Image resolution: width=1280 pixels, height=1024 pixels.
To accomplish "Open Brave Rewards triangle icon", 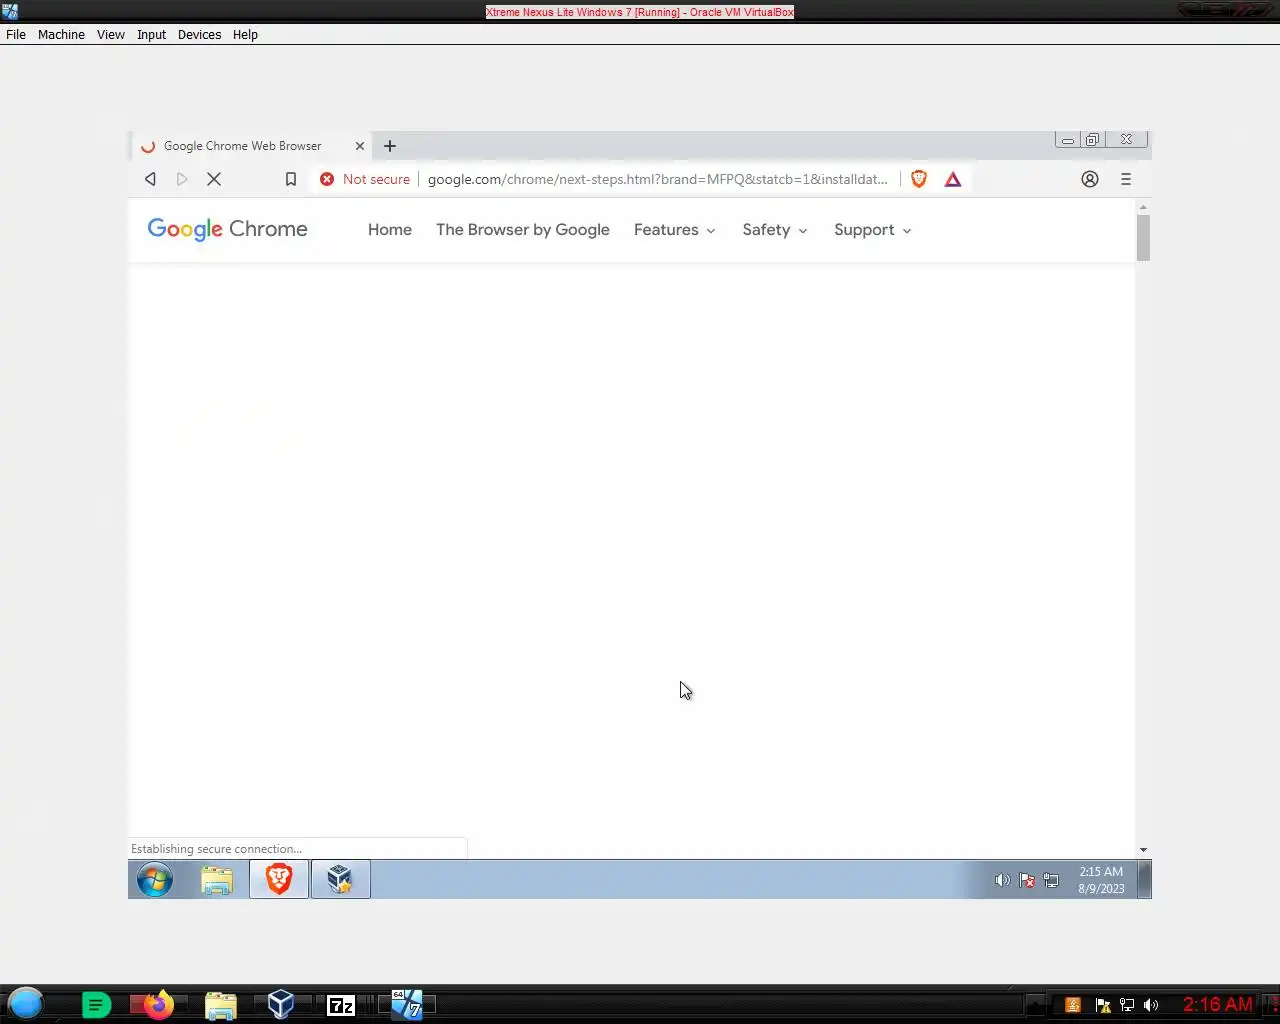I will [x=953, y=179].
